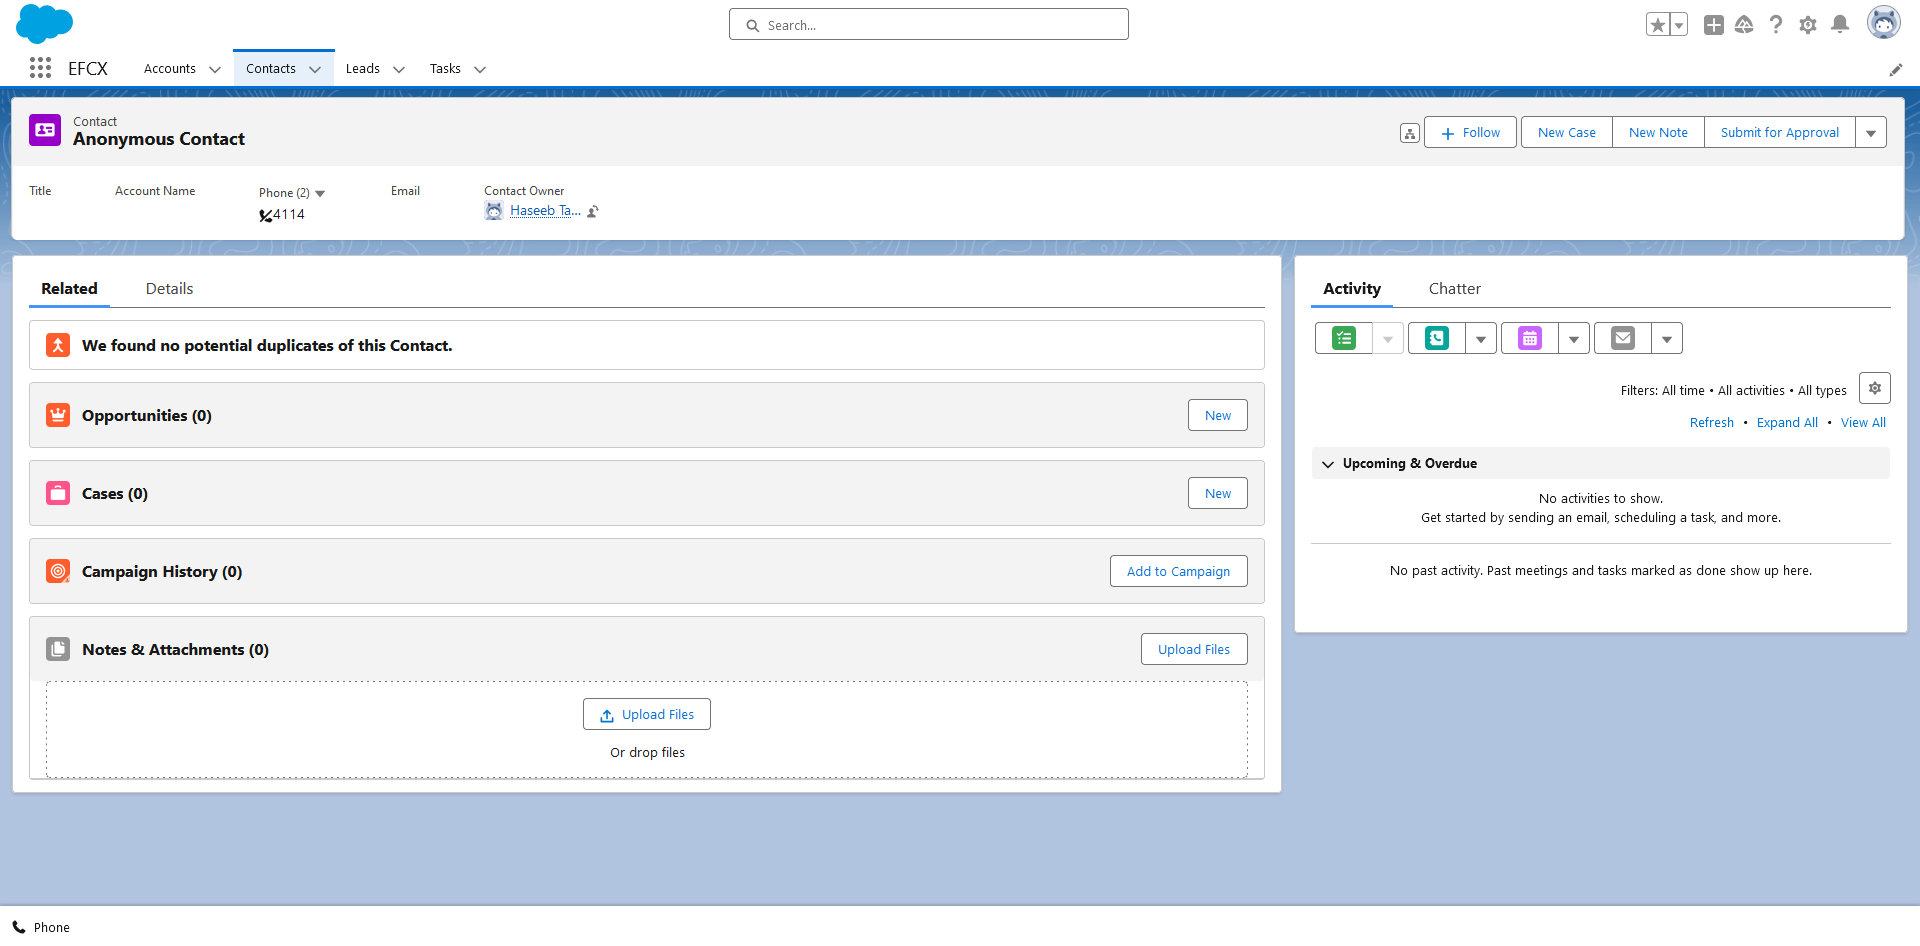1920x946 pixels.
Task: Expand the Phone (2) dropdown arrow
Action: point(320,193)
